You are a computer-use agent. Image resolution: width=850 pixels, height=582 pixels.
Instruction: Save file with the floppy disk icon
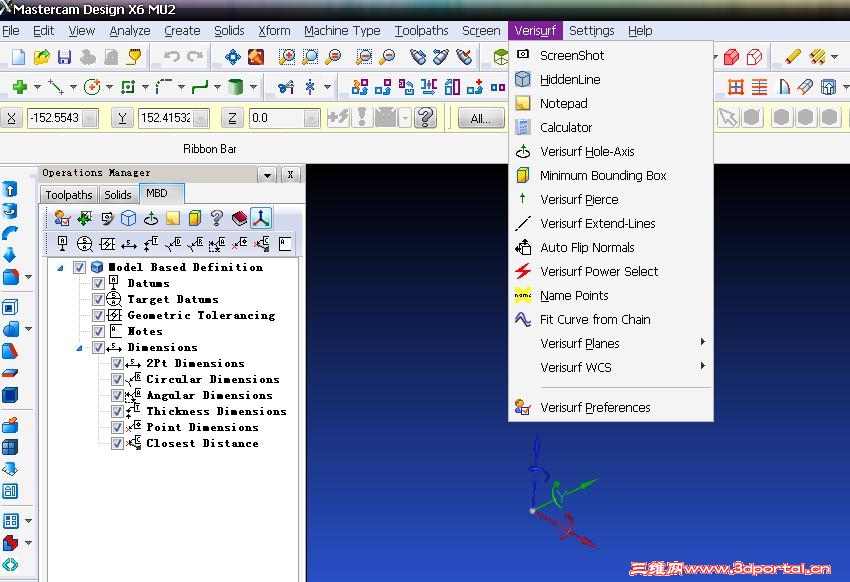pos(65,56)
